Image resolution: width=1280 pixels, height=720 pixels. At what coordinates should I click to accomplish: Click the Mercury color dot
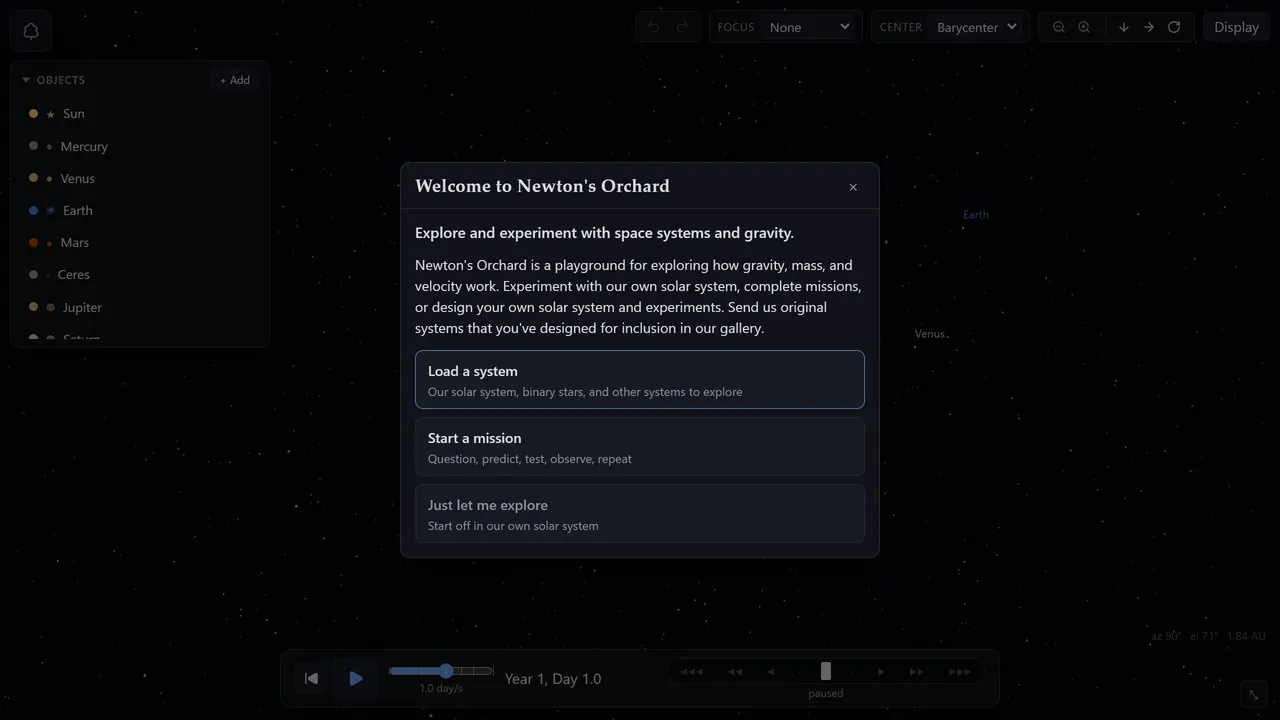(x=33, y=146)
